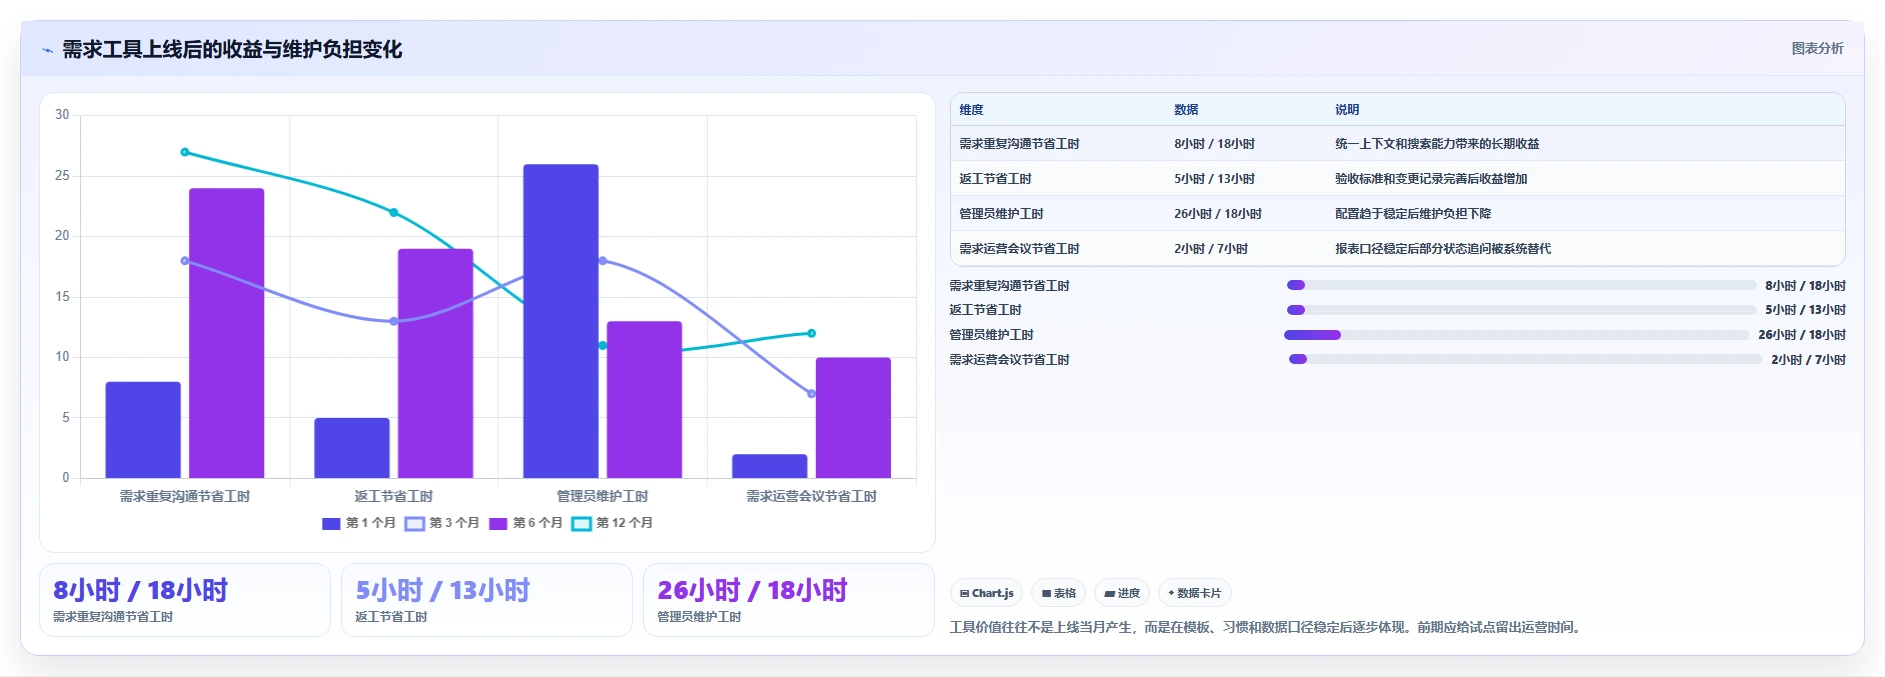
Task: Click 验收标准和变更记录完善后收益增加 description
Action: coord(1431,179)
